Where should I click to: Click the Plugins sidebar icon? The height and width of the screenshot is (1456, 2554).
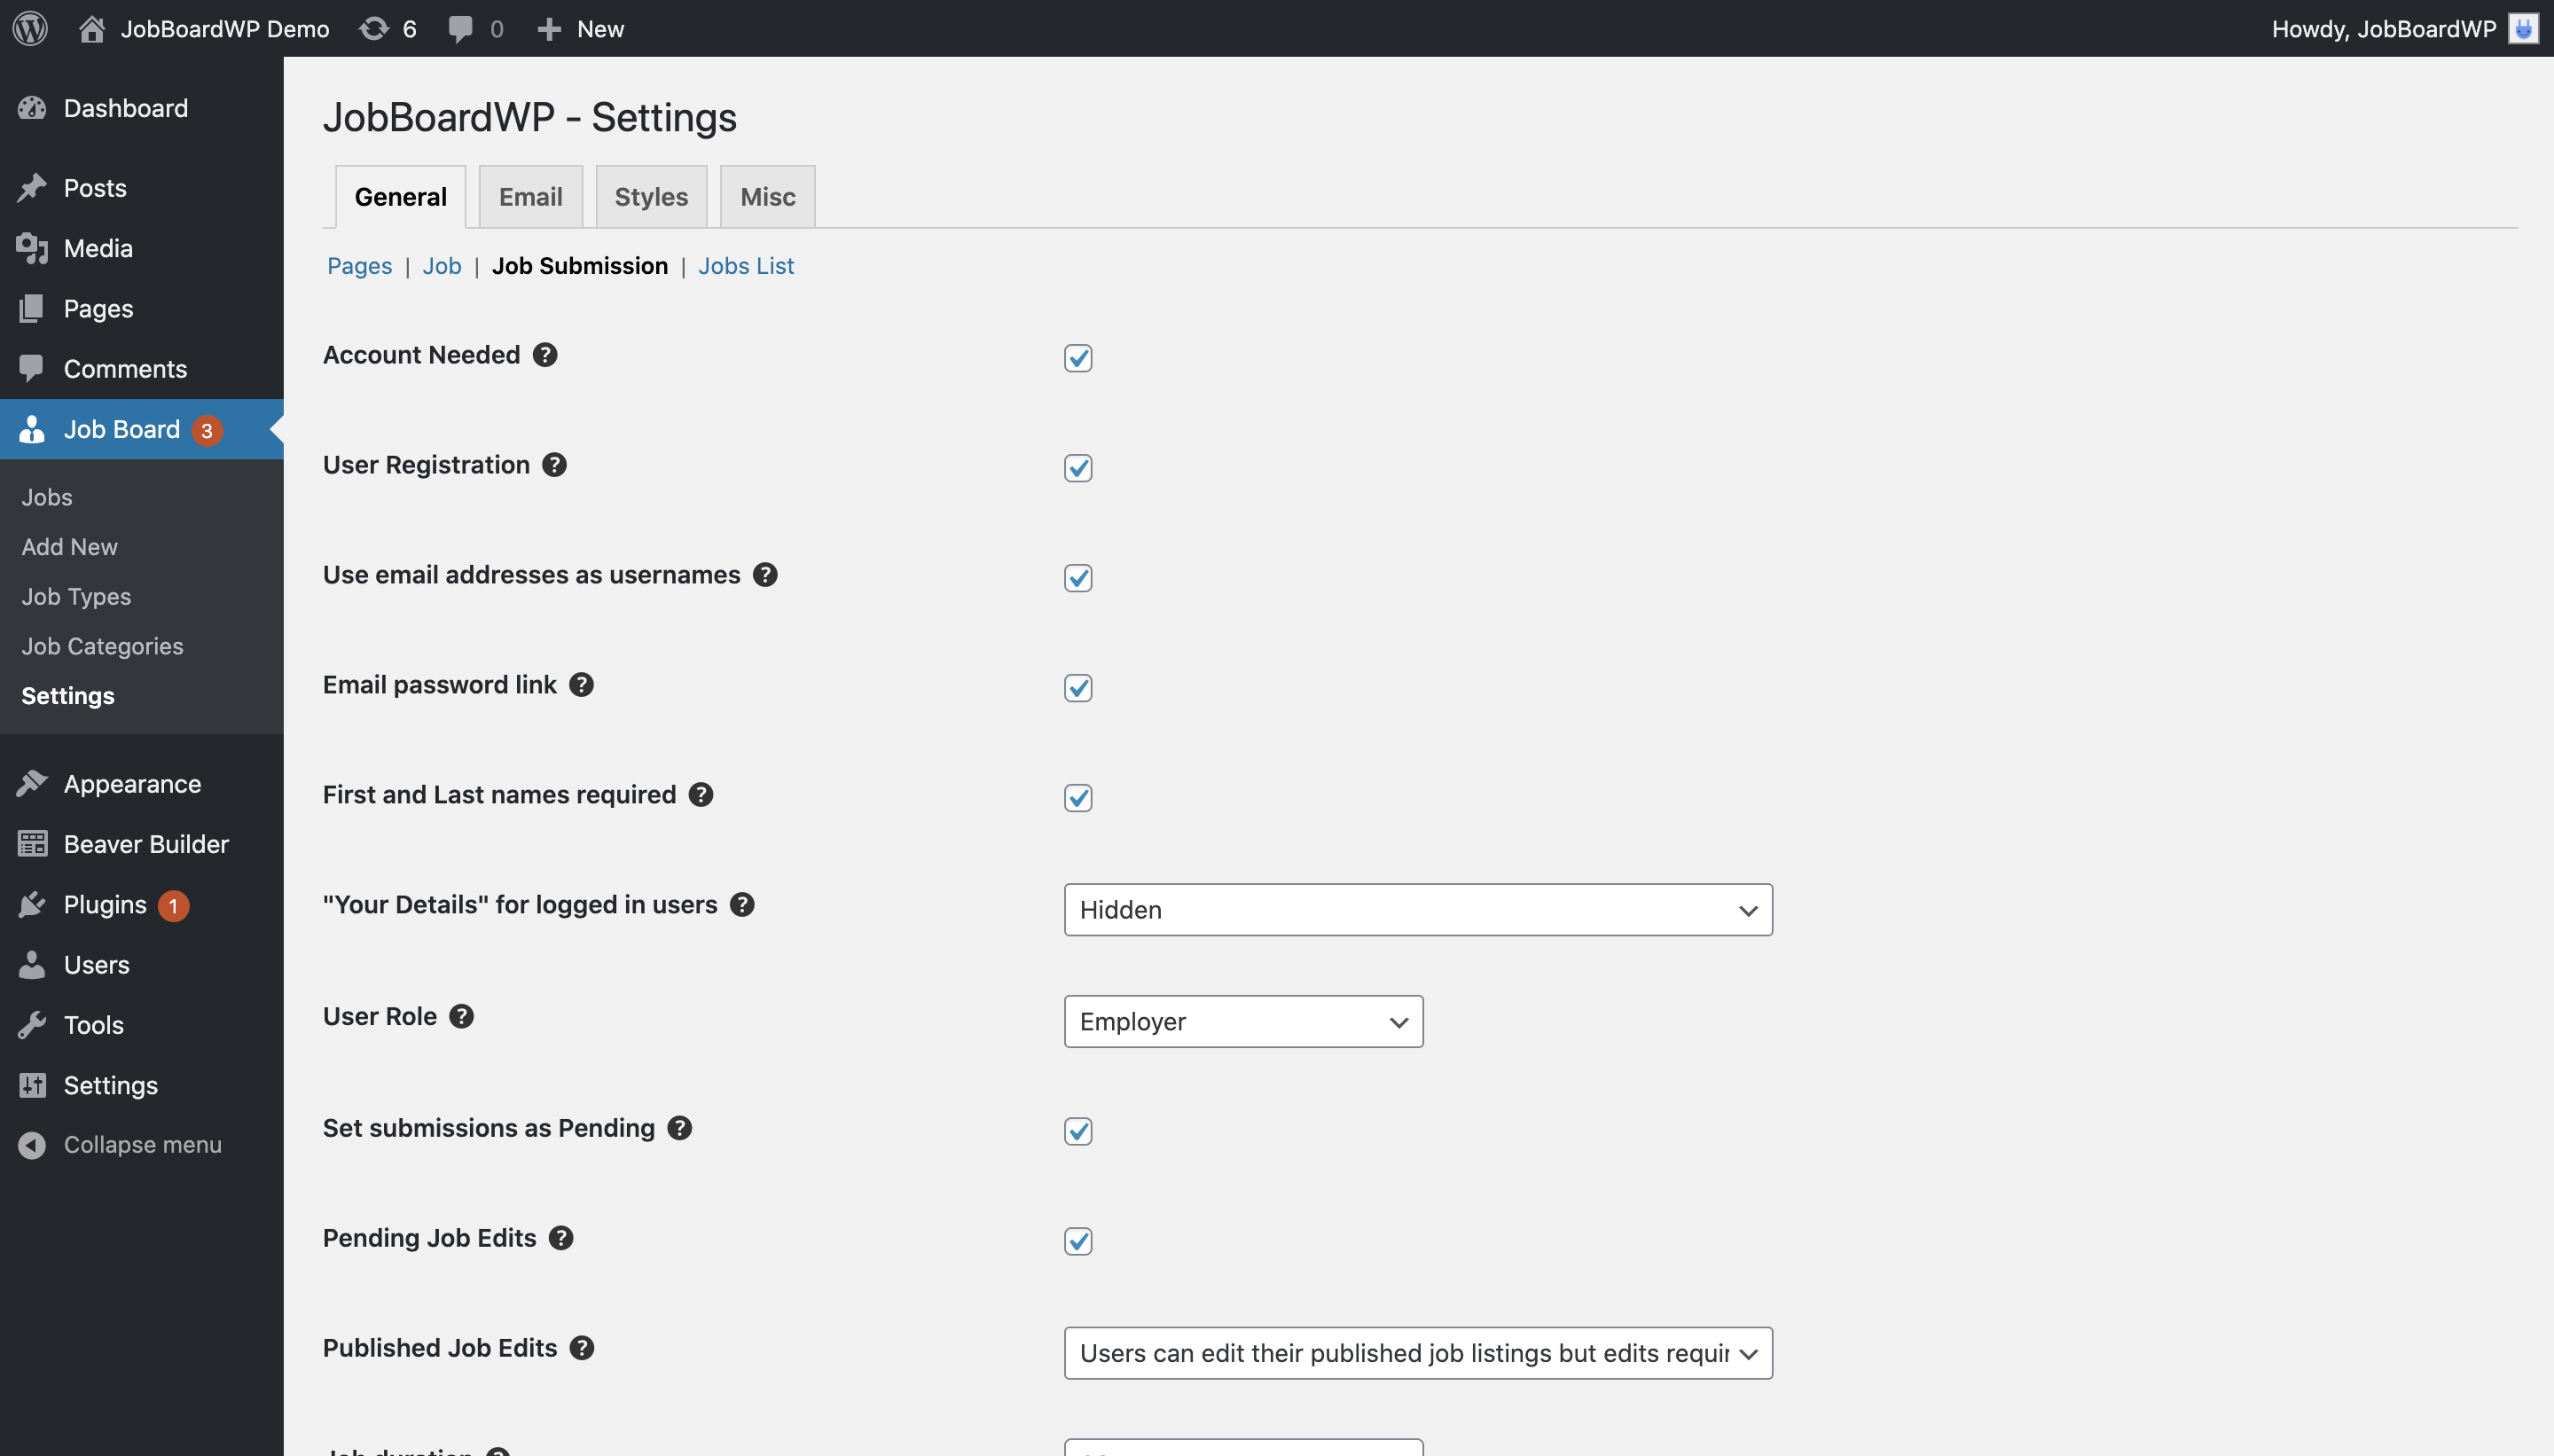coord(32,904)
